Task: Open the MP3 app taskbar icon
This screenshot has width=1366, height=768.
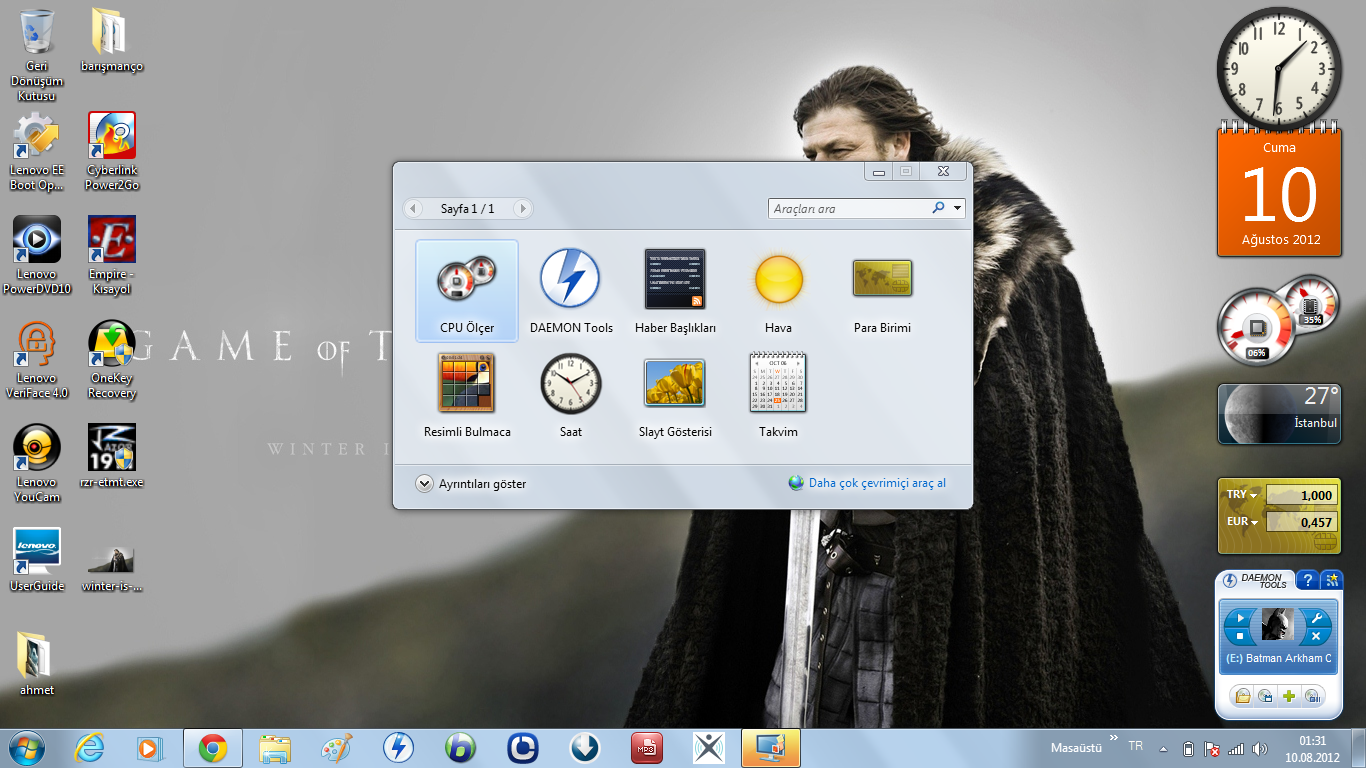Action: (647, 748)
